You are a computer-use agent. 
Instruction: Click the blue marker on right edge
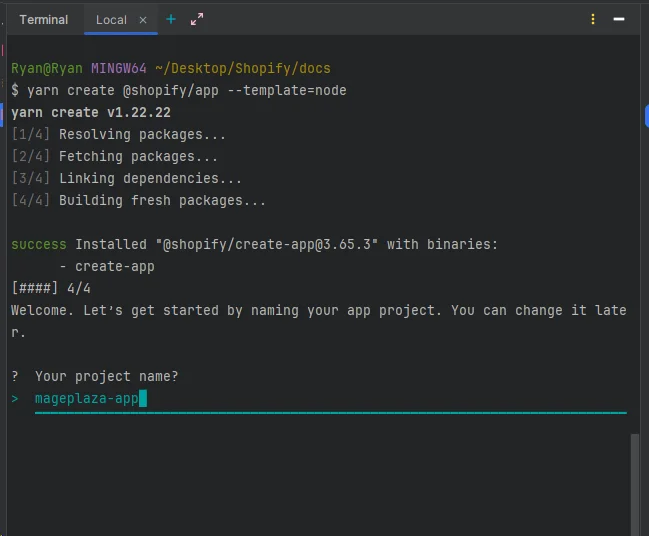coord(647,116)
